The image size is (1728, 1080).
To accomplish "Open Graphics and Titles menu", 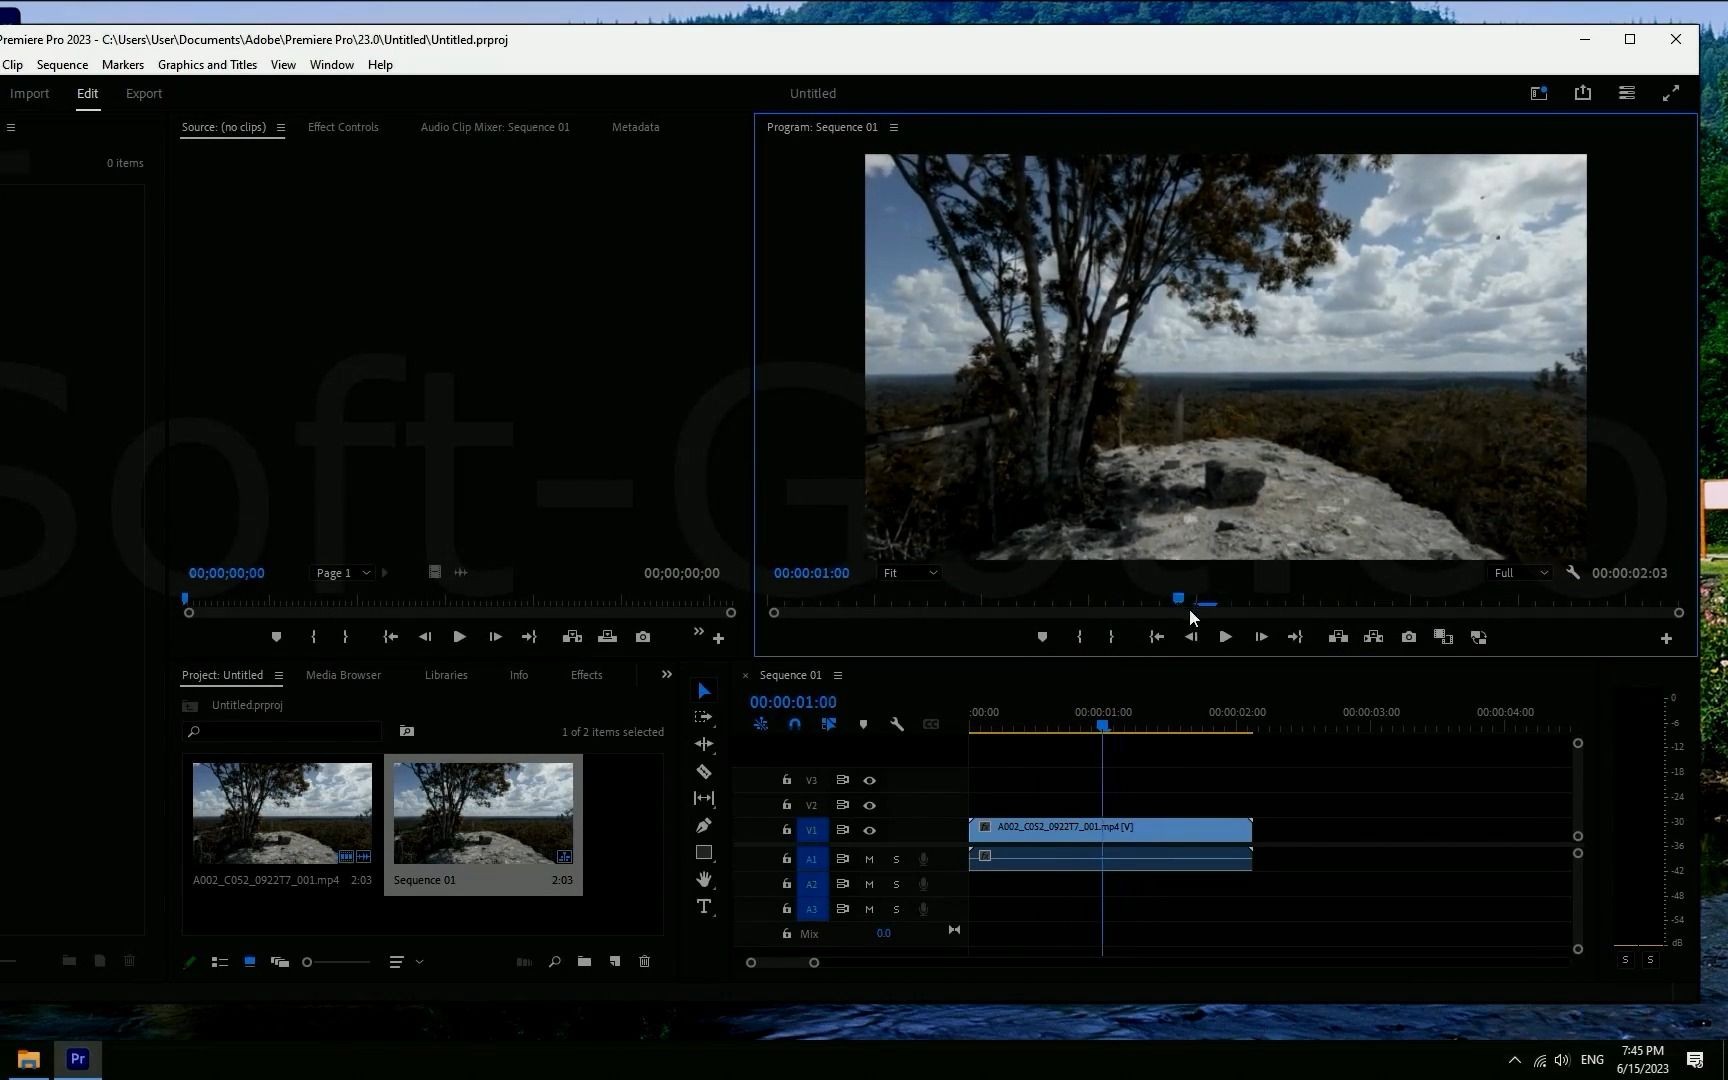I will 207,65.
